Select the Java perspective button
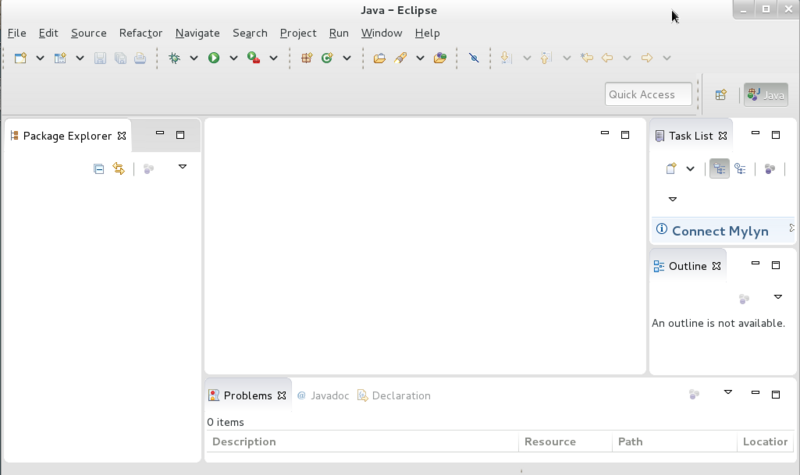Image resolution: width=800 pixels, height=475 pixels. click(x=766, y=95)
